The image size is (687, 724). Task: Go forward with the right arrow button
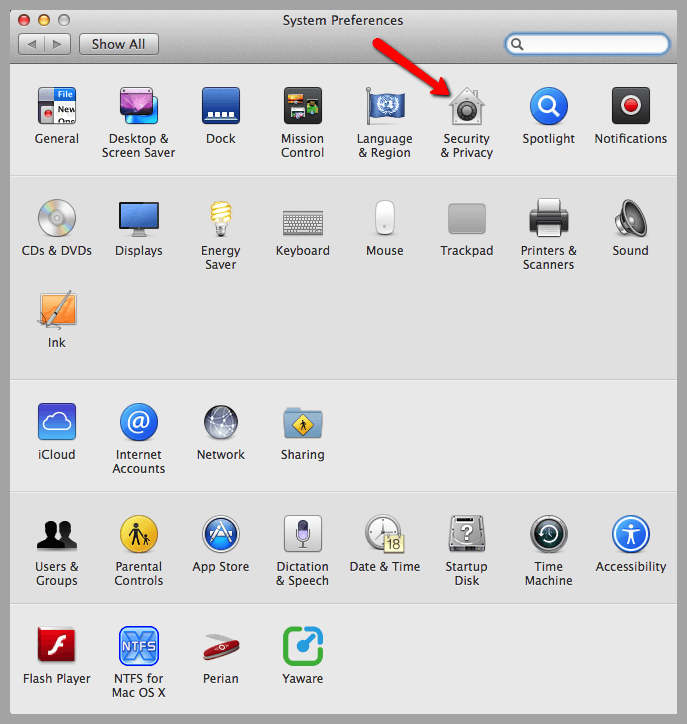point(58,44)
